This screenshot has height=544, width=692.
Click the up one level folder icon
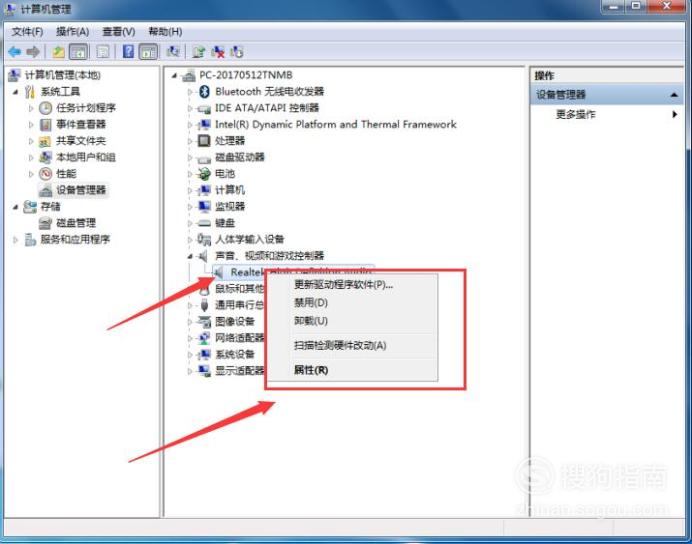tap(58, 52)
